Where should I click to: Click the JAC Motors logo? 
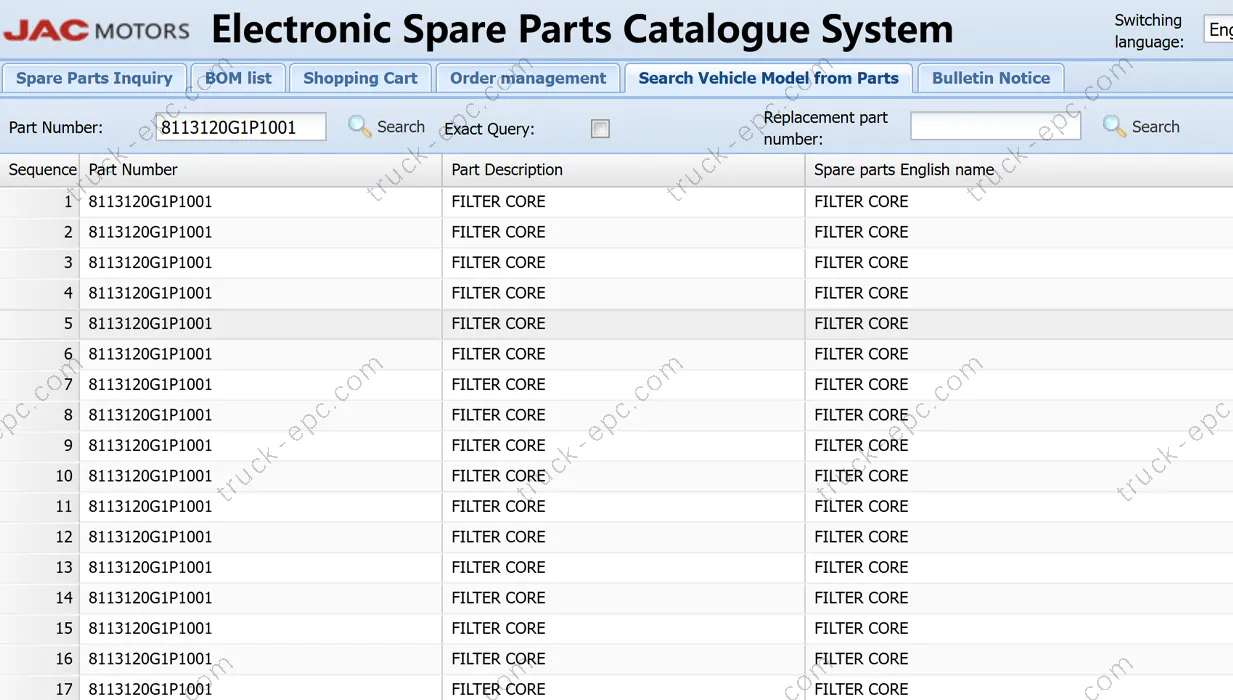[x=96, y=31]
